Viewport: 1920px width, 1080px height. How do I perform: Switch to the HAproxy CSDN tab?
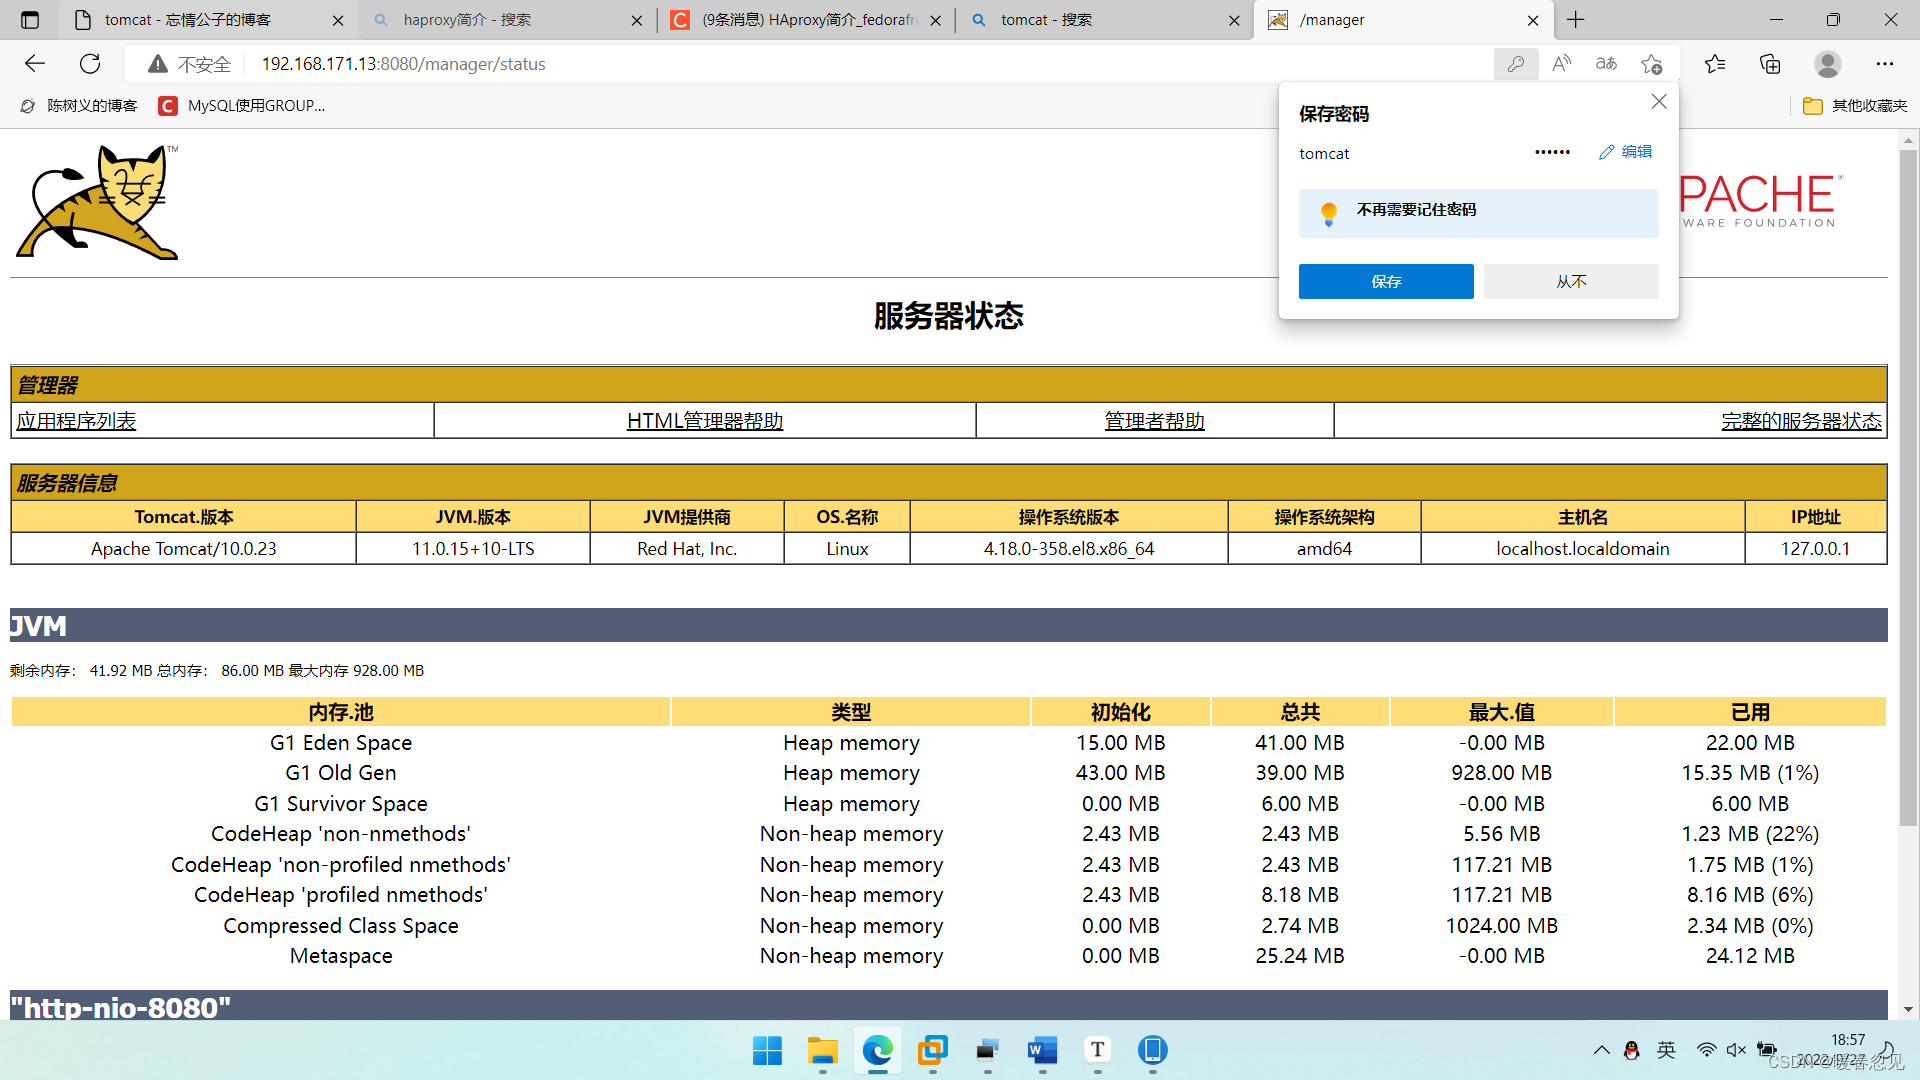coord(808,20)
